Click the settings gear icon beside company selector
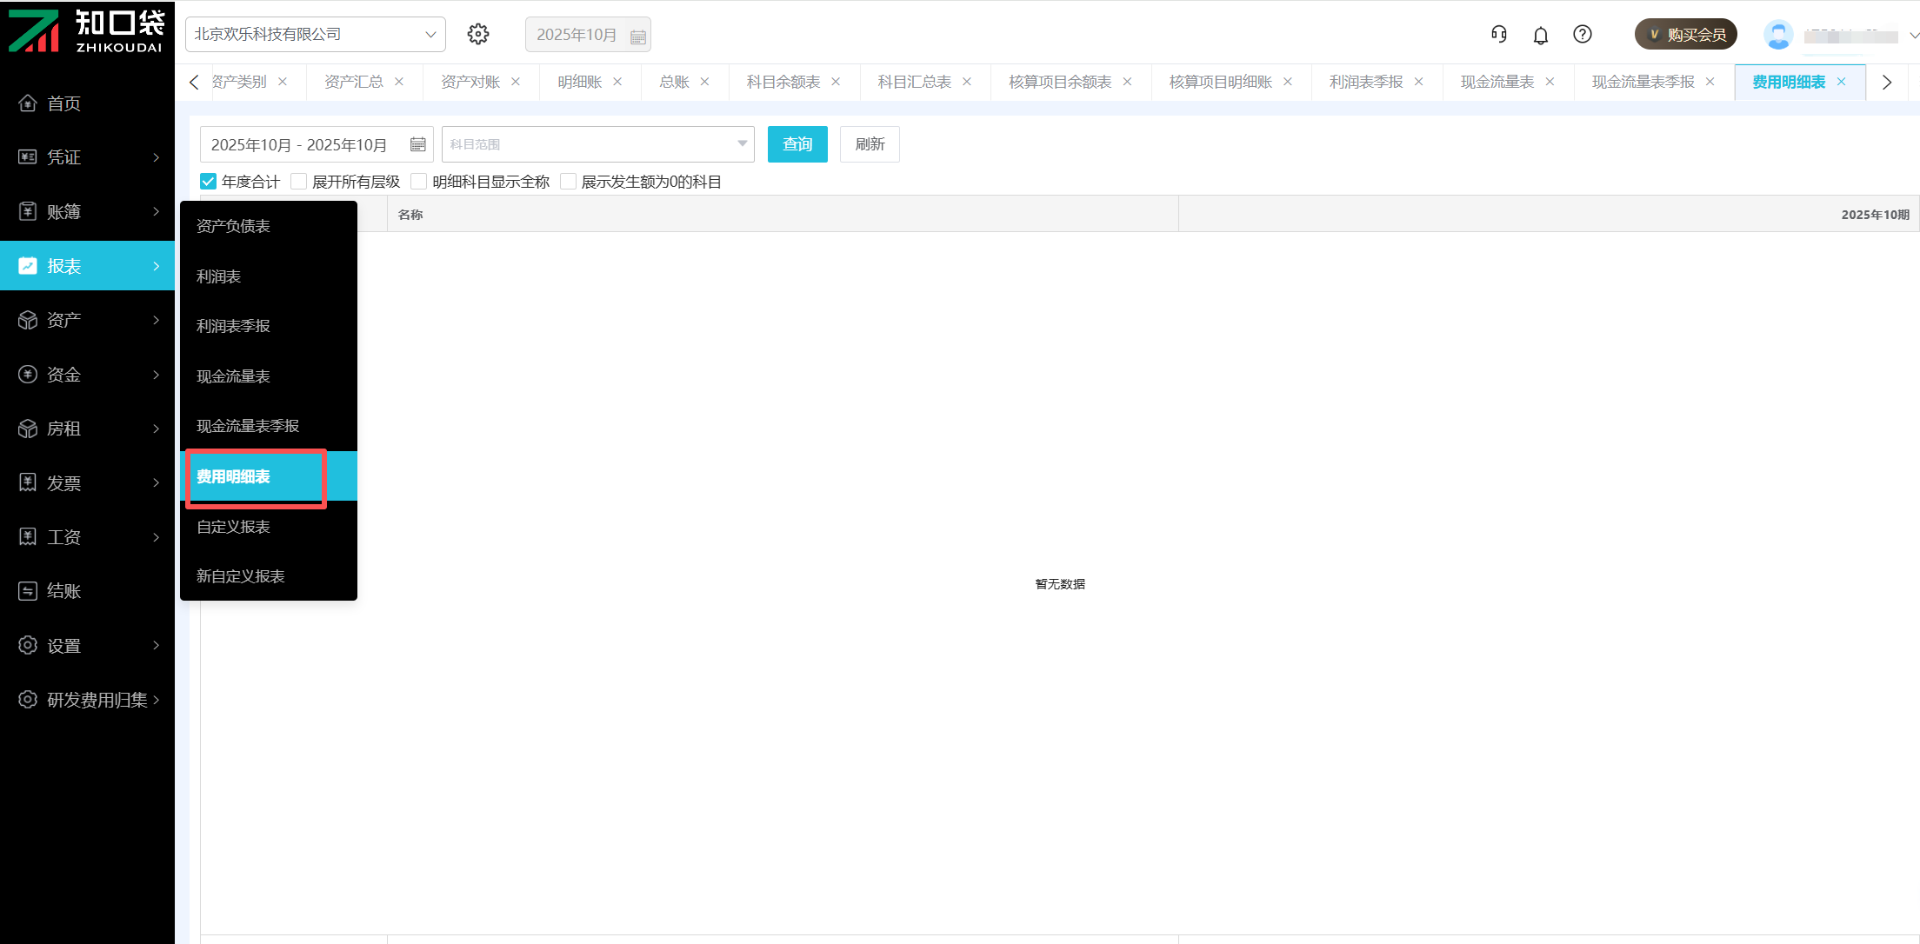This screenshot has height=944, width=1920. pyautogui.click(x=478, y=34)
